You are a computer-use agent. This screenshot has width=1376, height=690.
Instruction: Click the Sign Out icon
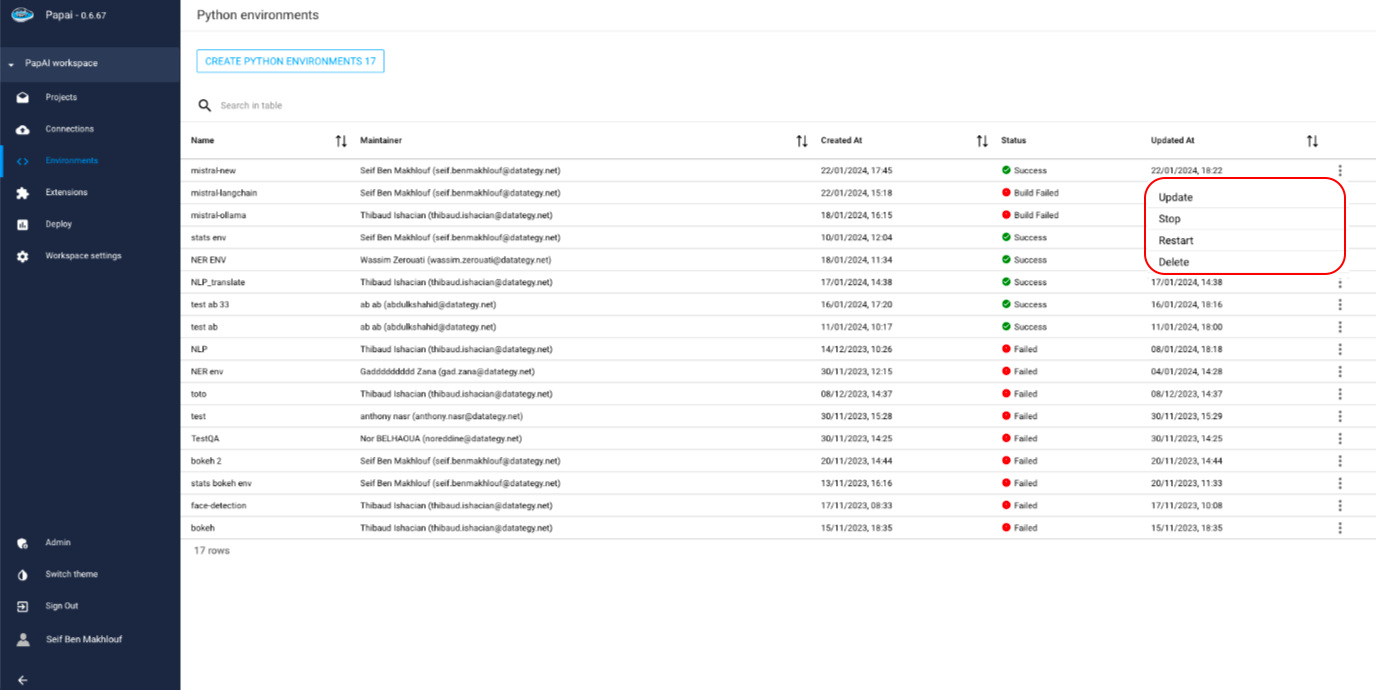23,606
